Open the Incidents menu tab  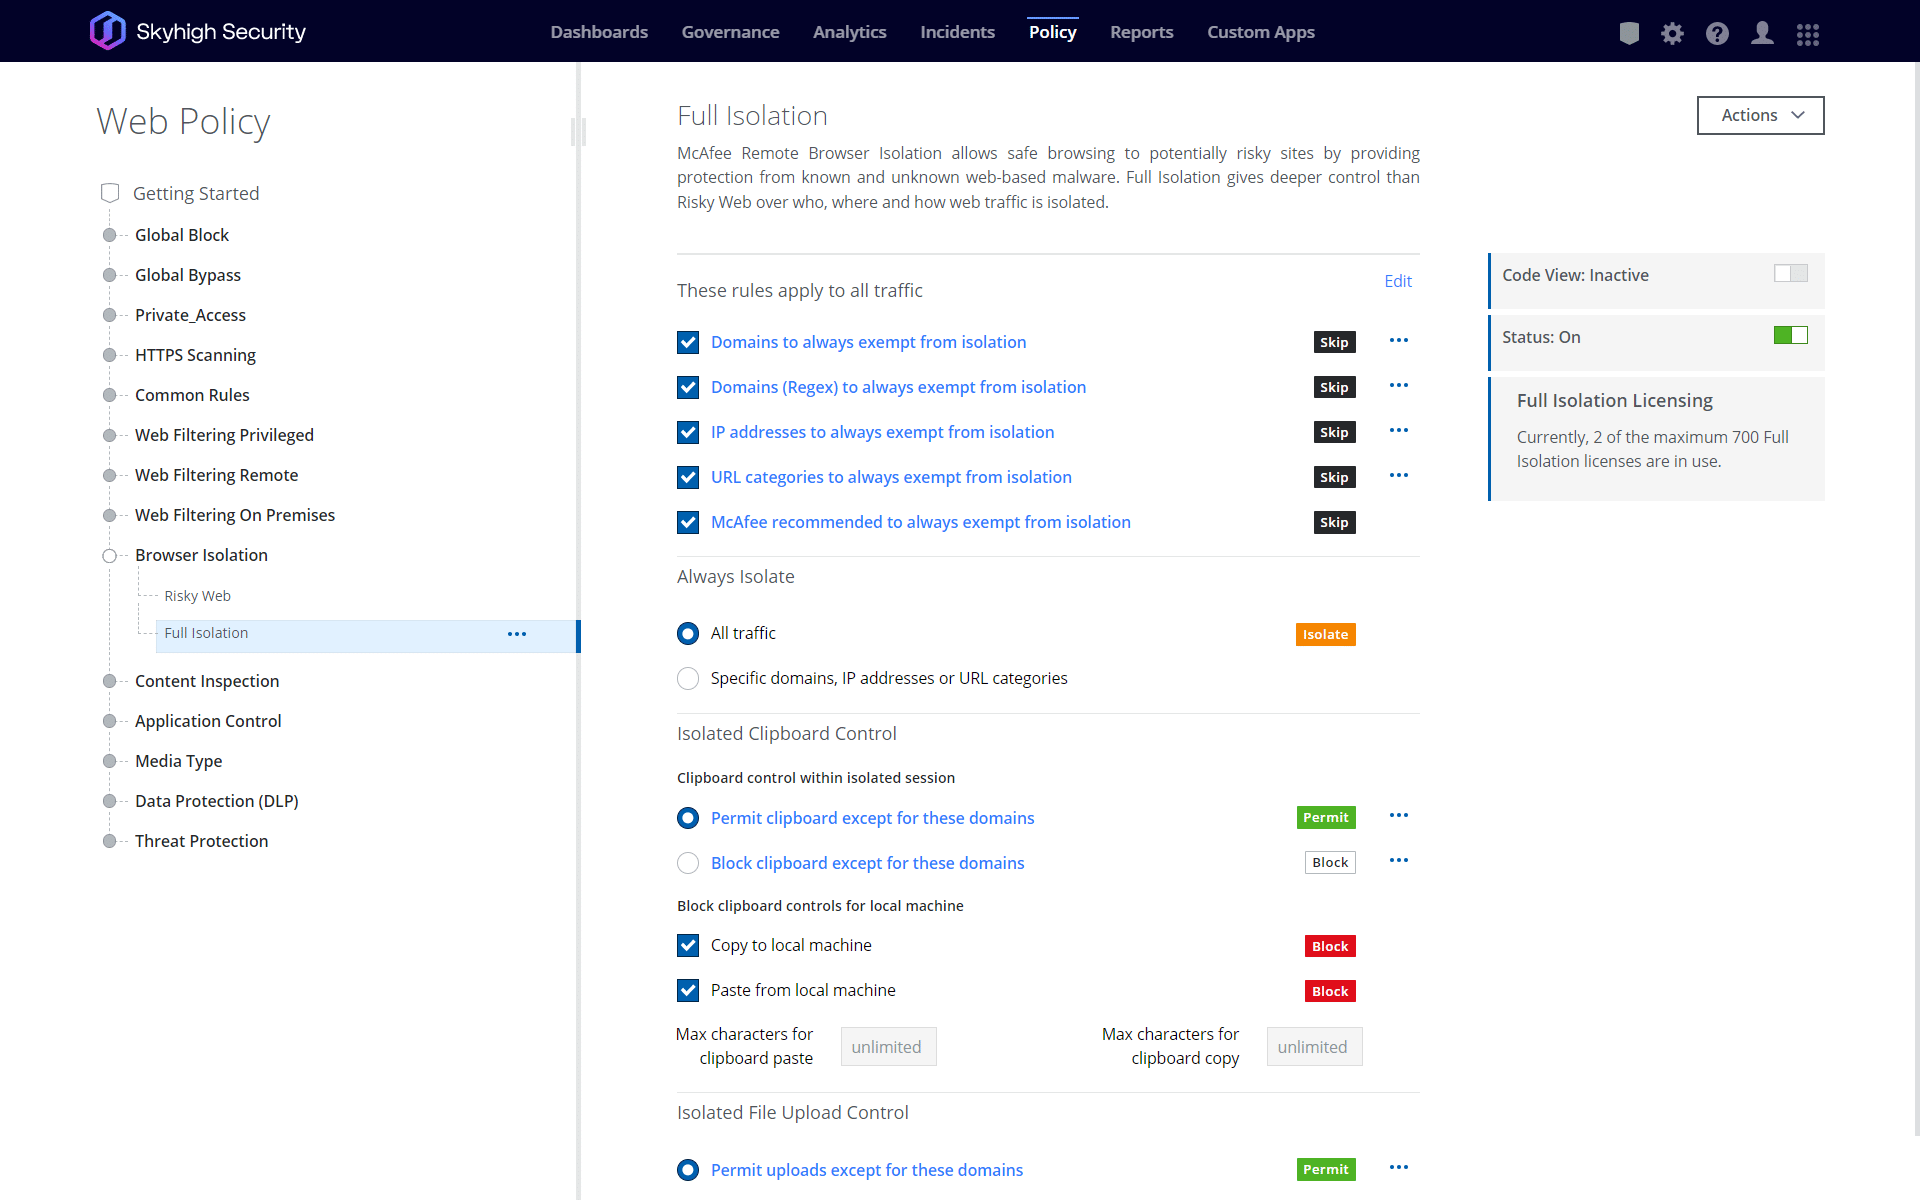[957, 32]
